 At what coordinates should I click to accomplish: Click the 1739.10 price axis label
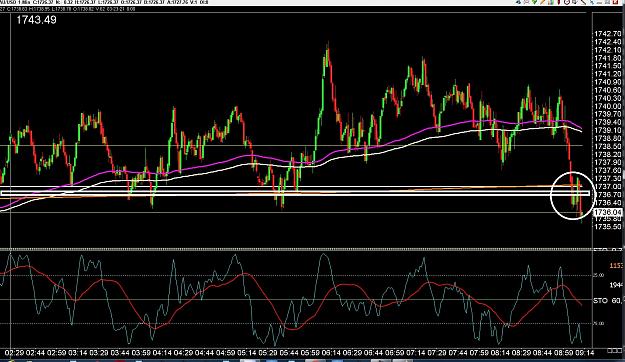click(x=607, y=130)
